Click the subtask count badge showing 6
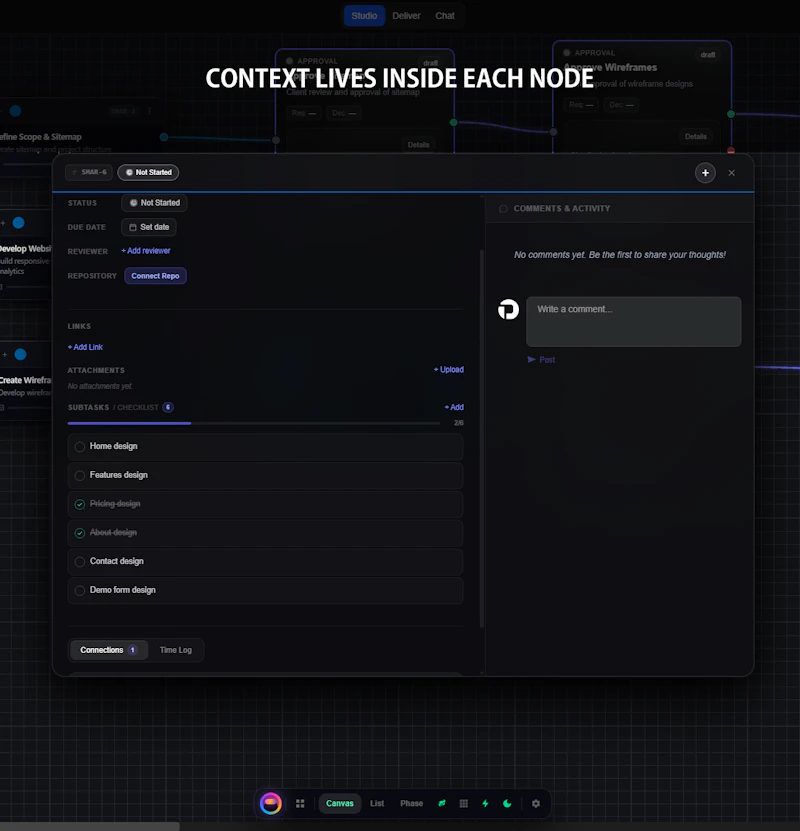 pyautogui.click(x=168, y=407)
